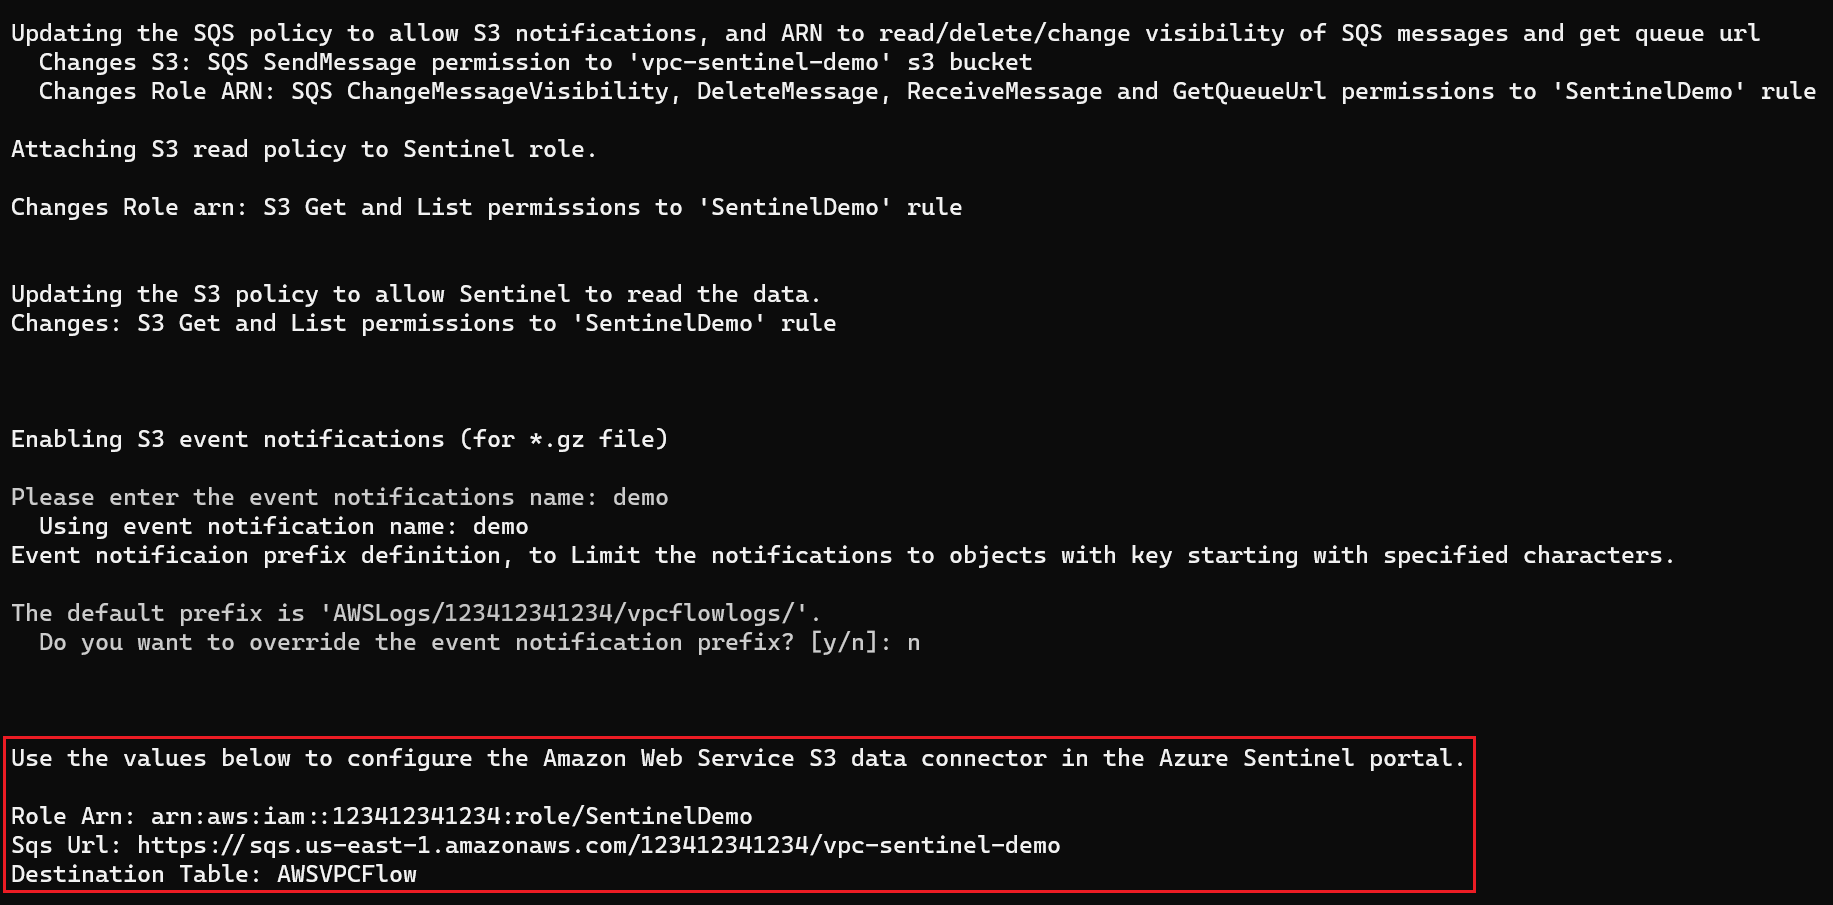Click the Destination Table AWSVPCFlow value
This screenshot has height=905, width=1833.
(347, 874)
